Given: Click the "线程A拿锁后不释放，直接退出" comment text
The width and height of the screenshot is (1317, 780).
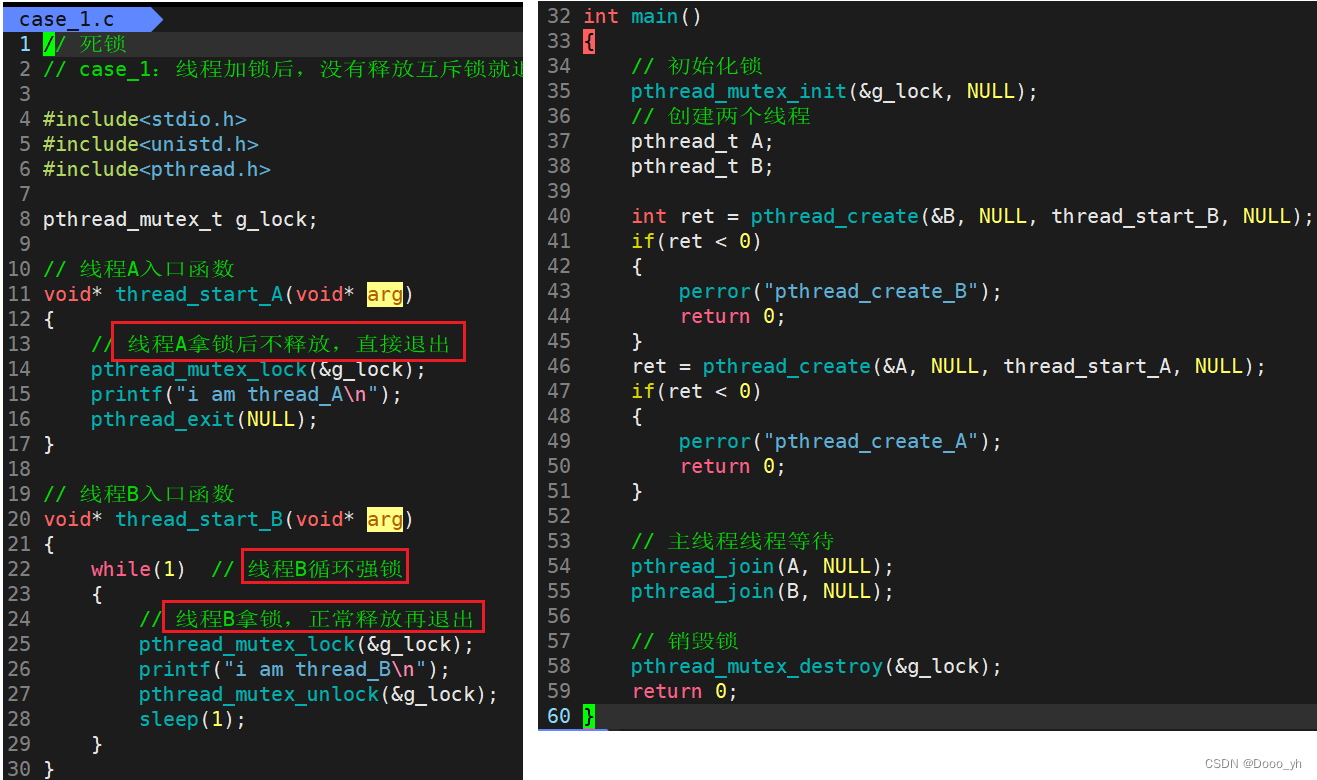Looking at the screenshot, I should click(x=289, y=344).
